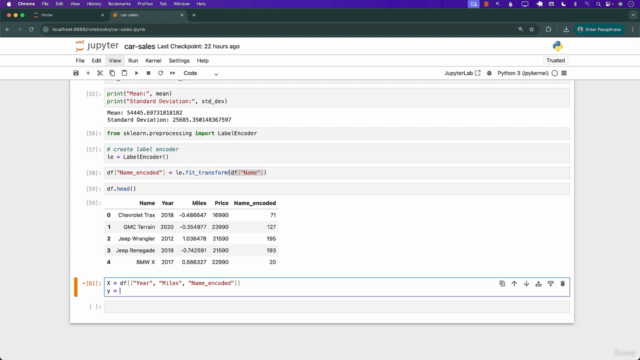This screenshot has height=360, width=640.
Task: Open a new browser tab with the plus
Action: (x=194, y=15)
